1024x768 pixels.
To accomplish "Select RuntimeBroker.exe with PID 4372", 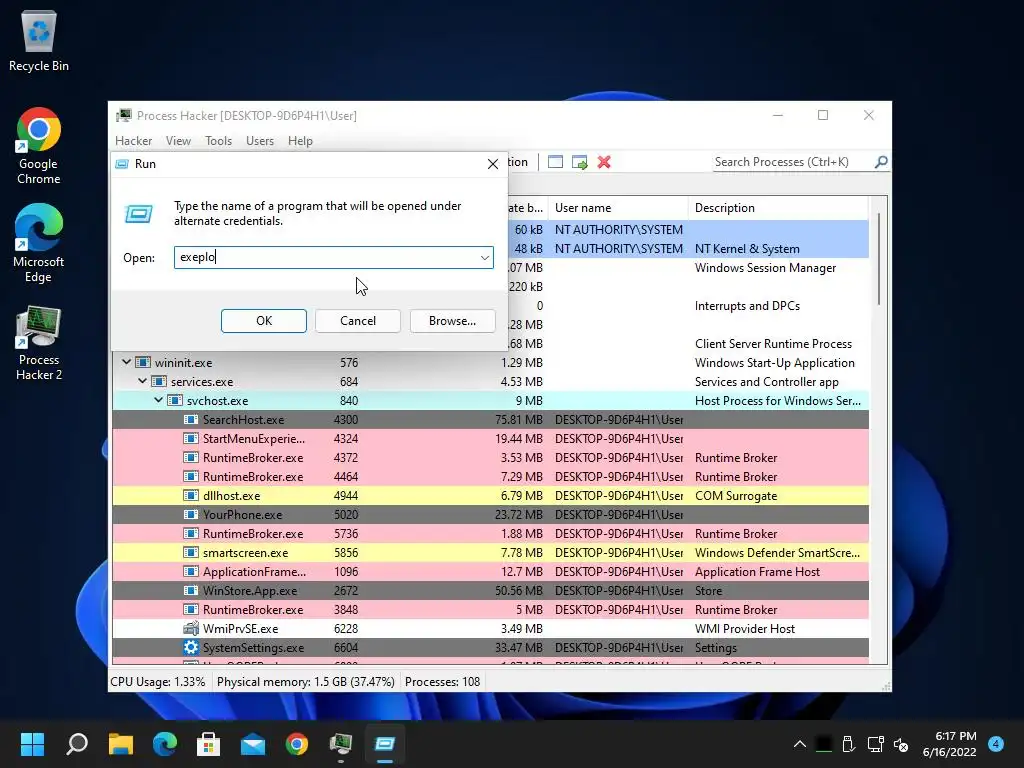I will [x=490, y=457].
